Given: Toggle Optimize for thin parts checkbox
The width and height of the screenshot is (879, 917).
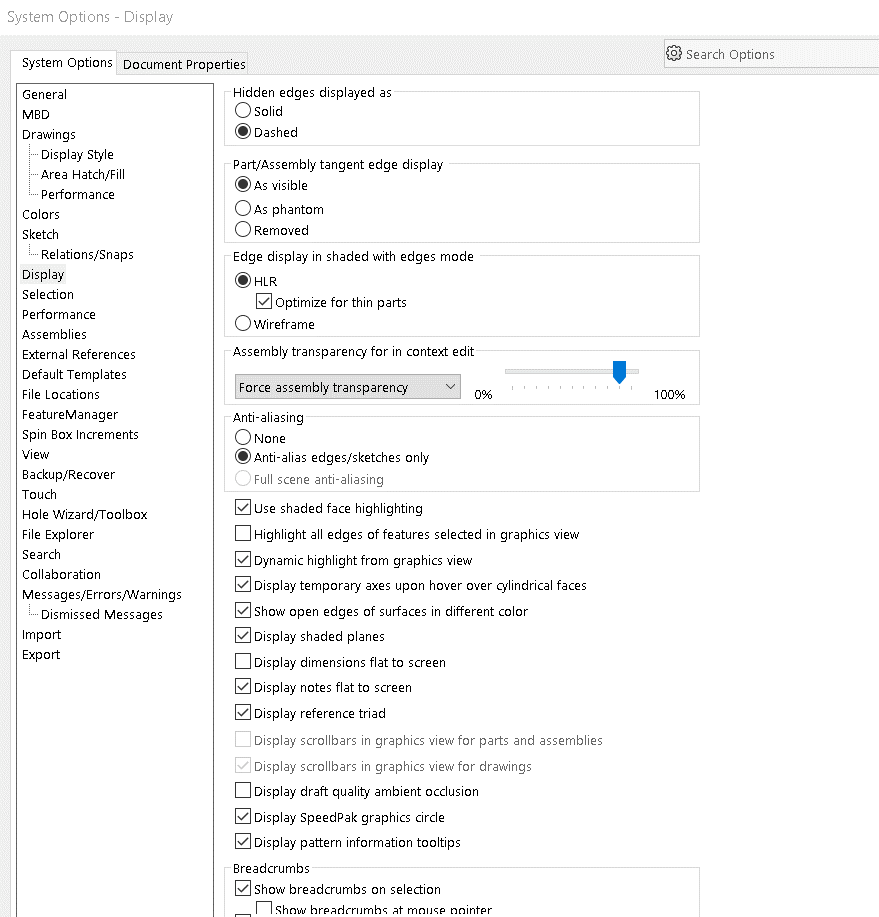Looking at the screenshot, I should point(264,302).
